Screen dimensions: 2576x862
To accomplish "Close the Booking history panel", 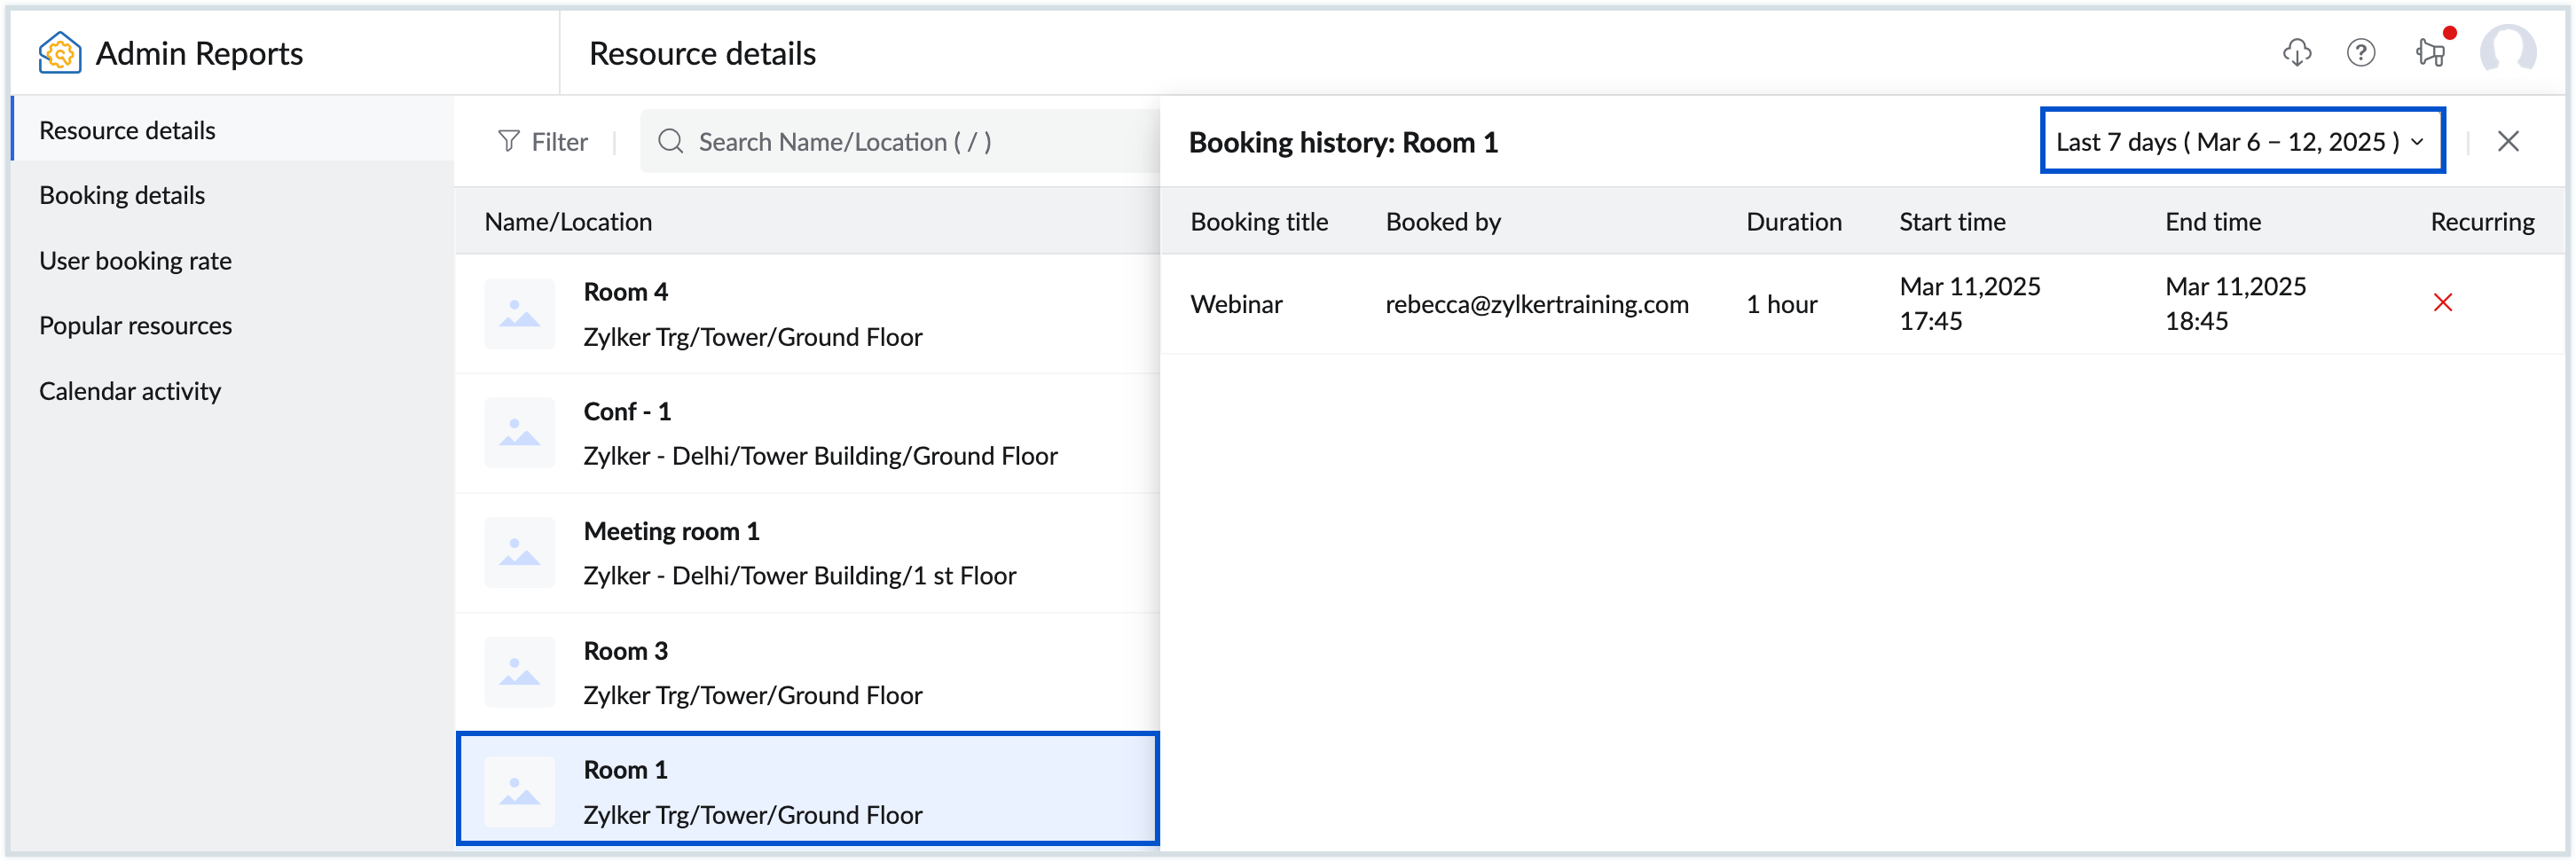I will (x=2507, y=142).
